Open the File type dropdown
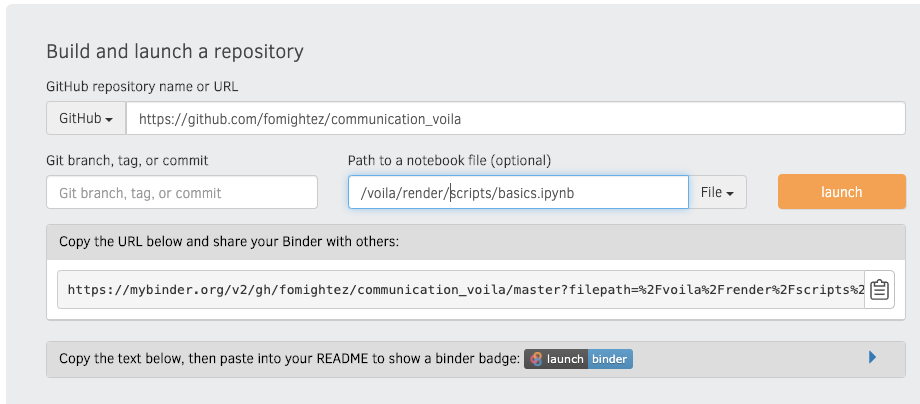The width and height of the screenshot is (920, 404). 718,192
